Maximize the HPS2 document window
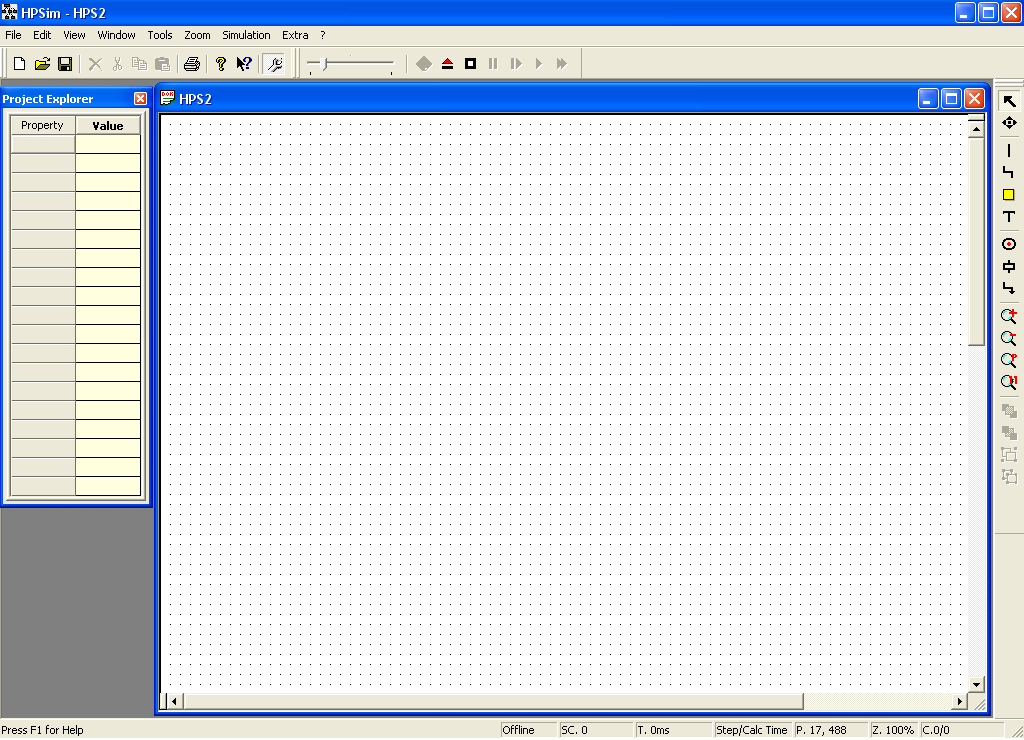 point(952,99)
